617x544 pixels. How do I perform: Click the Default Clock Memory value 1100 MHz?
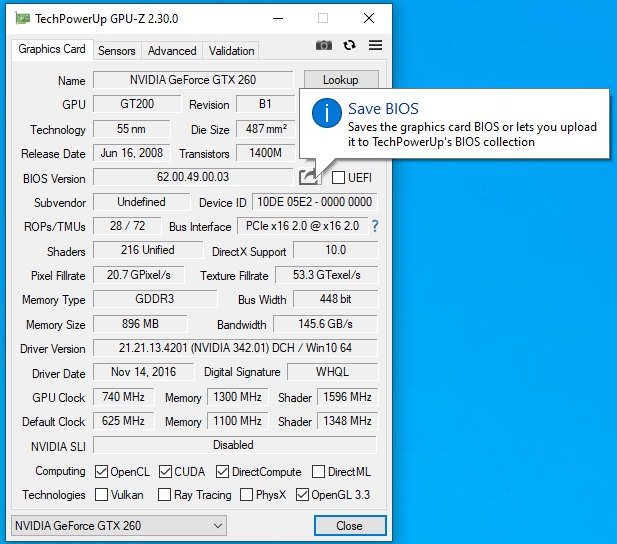[238, 421]
